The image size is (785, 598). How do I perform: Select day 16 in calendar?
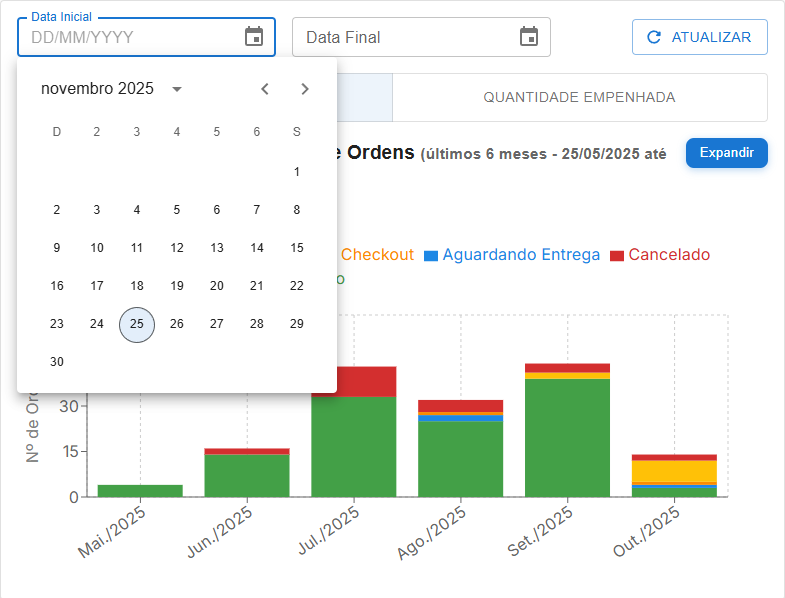[x=57, y=286]
